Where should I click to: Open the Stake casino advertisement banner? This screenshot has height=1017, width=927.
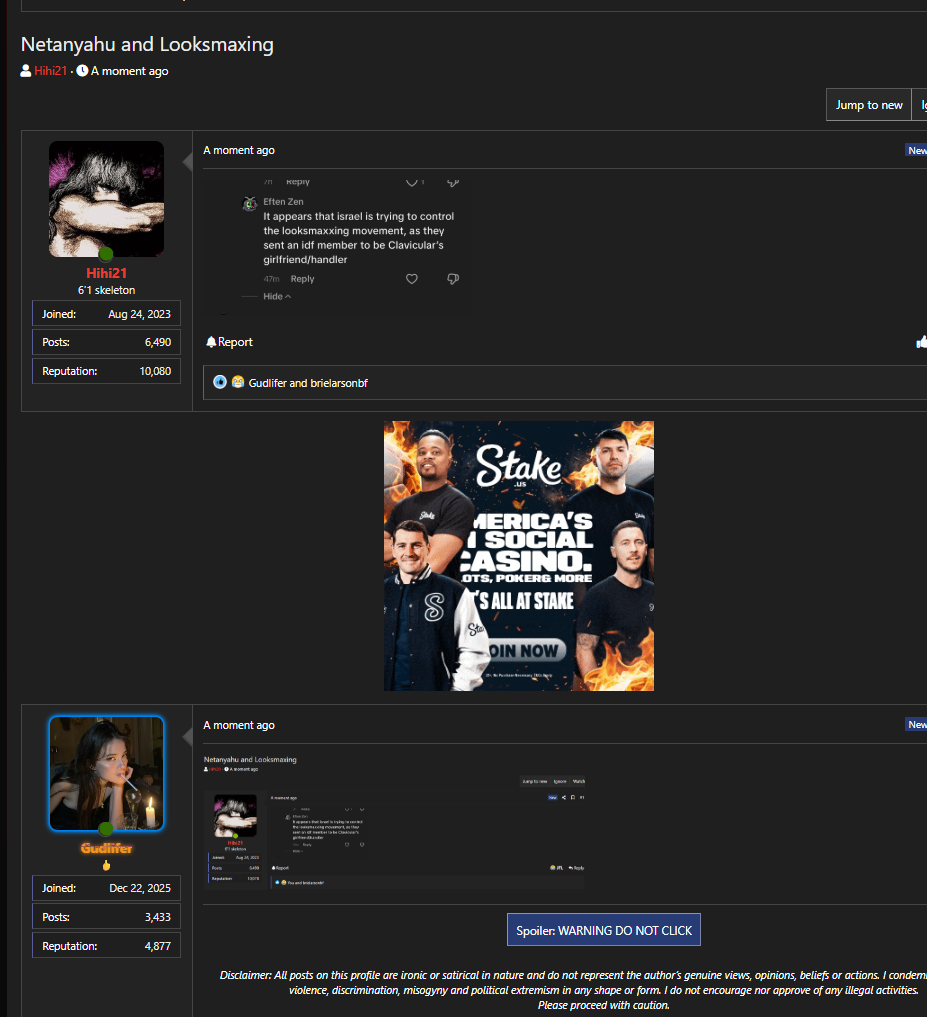519,556
